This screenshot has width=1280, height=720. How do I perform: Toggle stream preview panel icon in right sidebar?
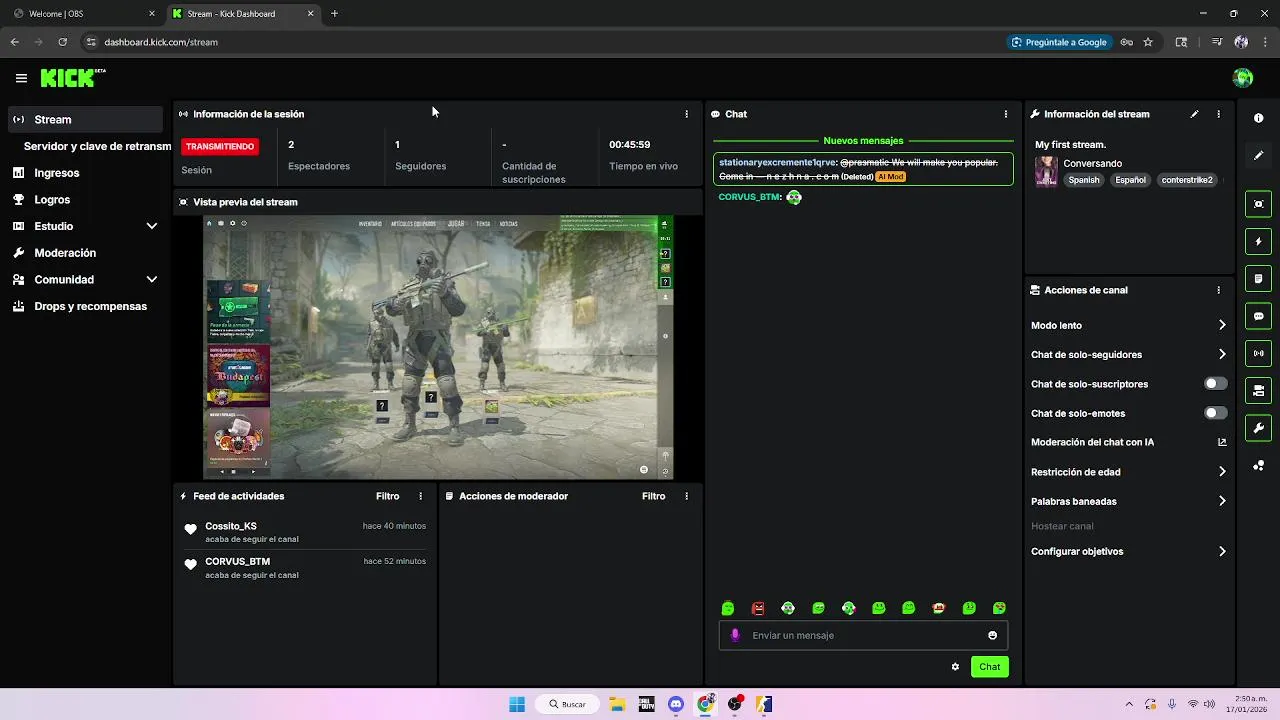1258,204
